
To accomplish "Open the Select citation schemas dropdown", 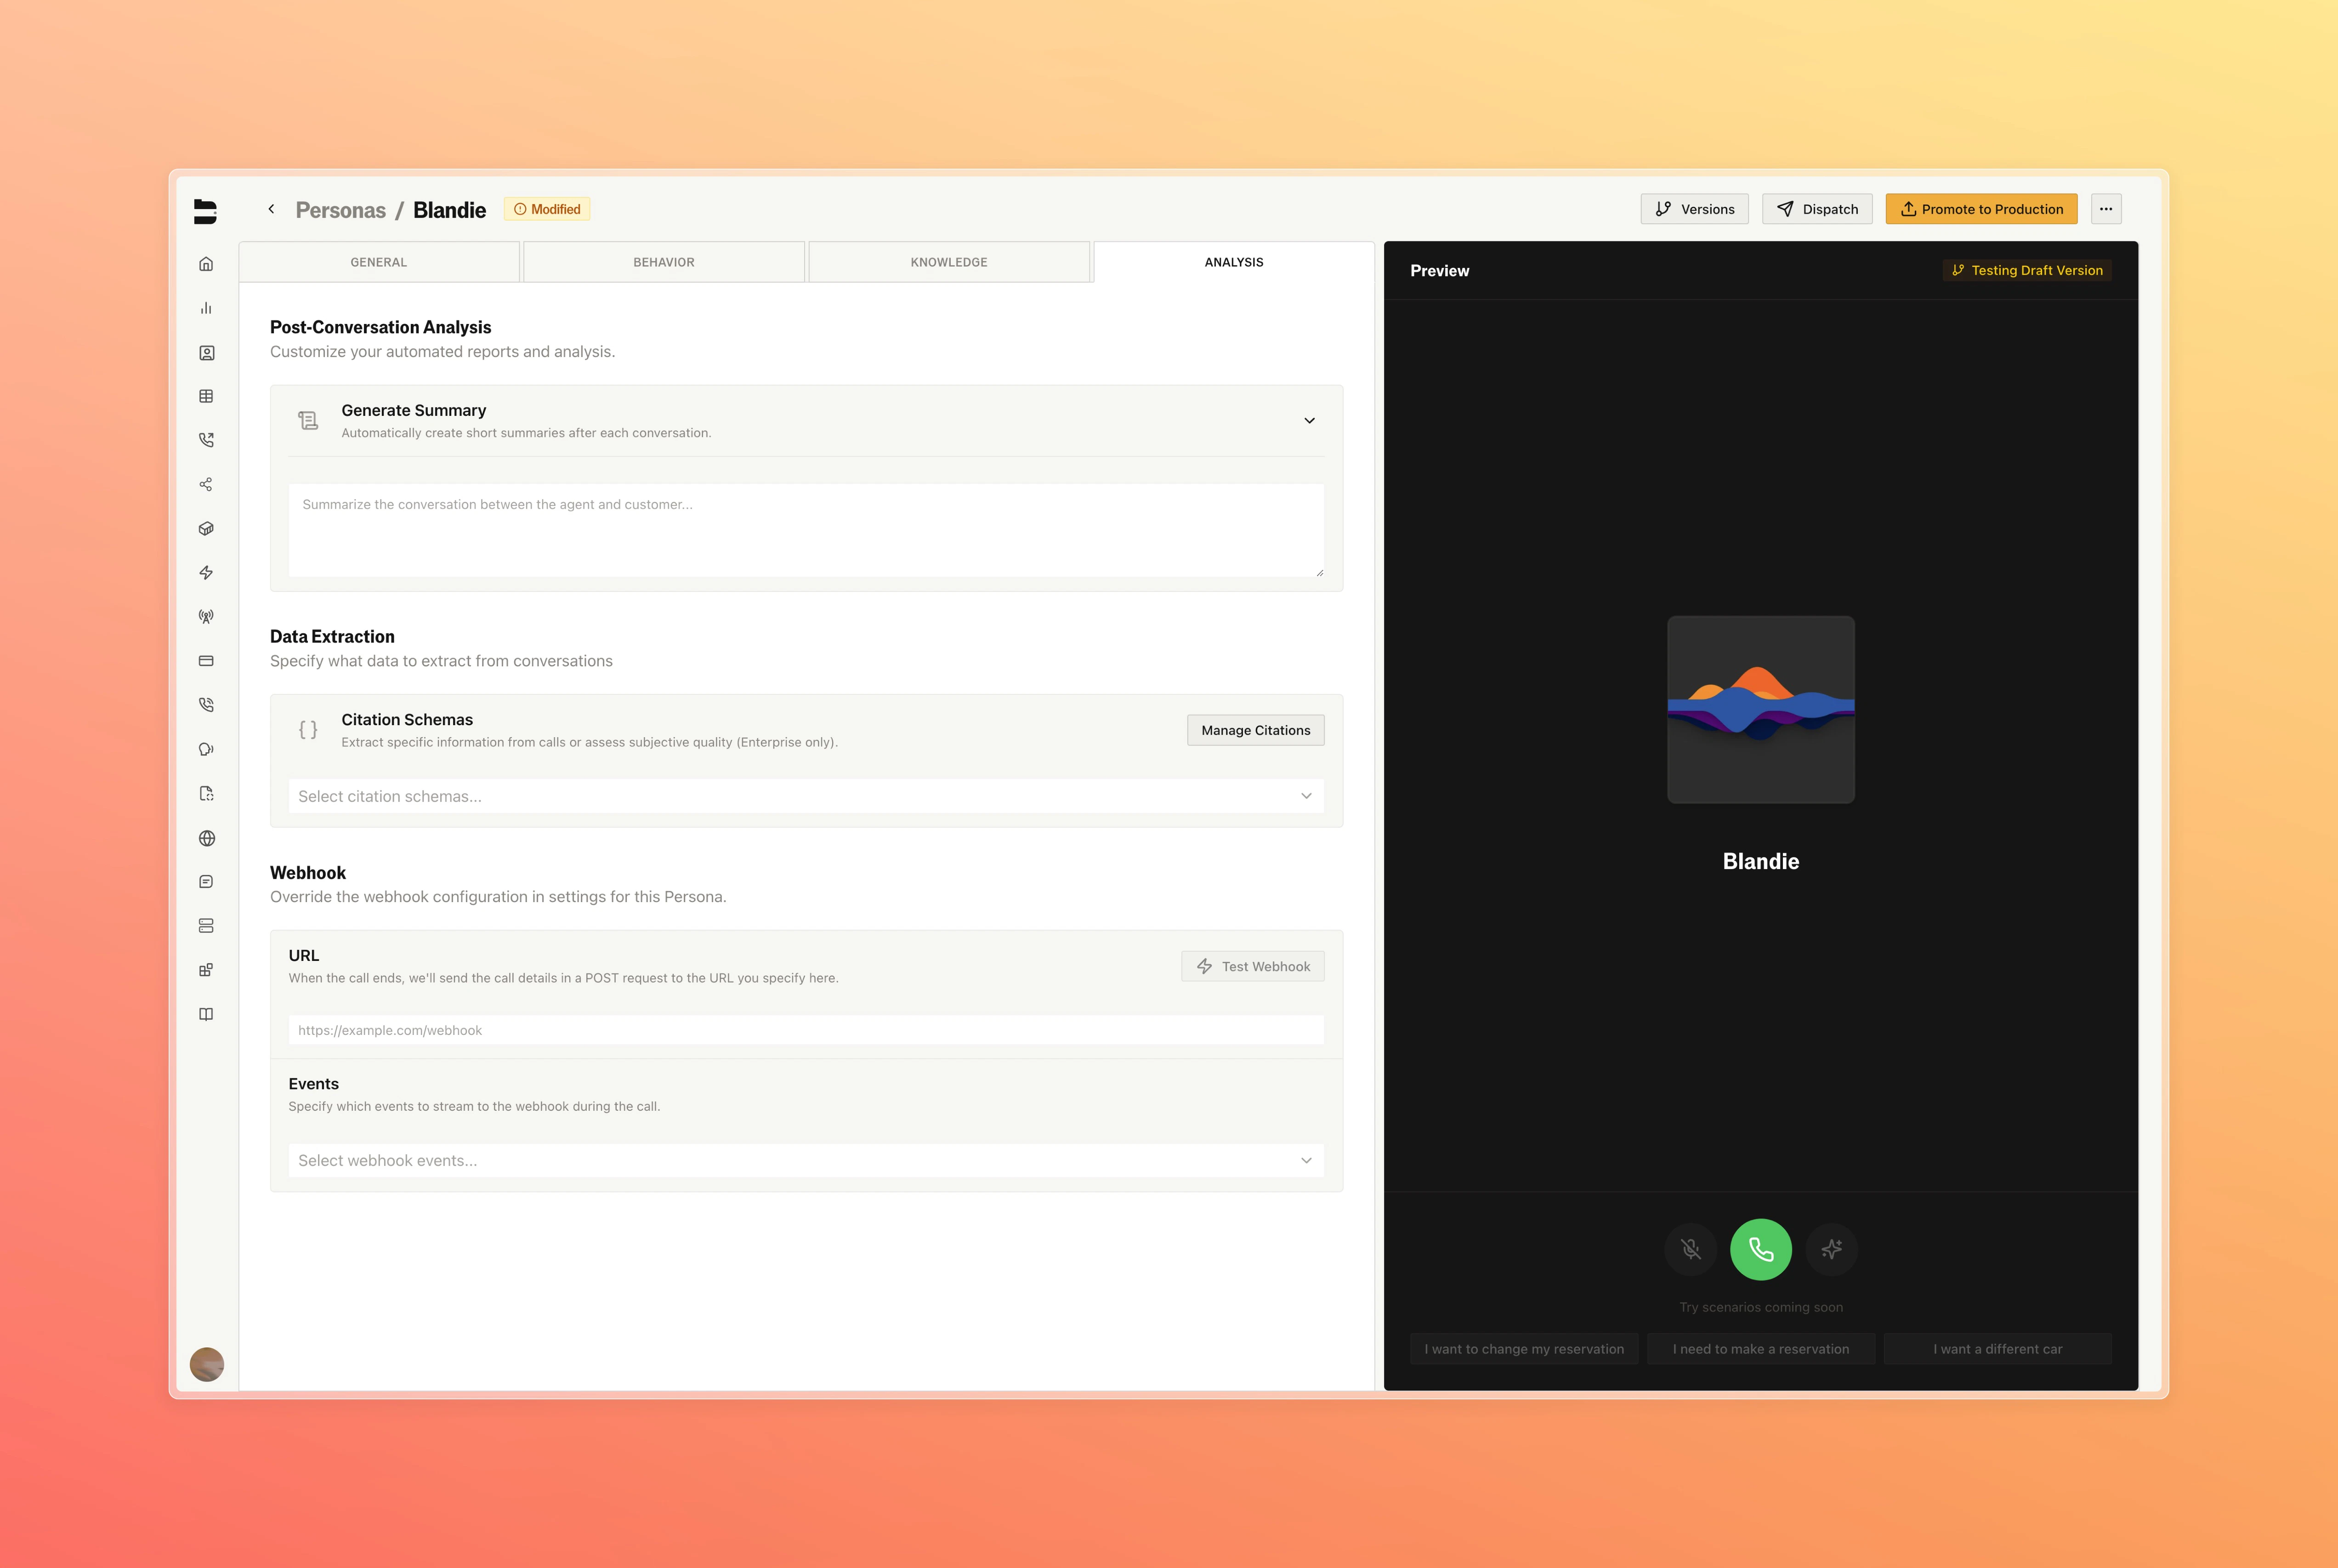I will (x=806, y=796).
